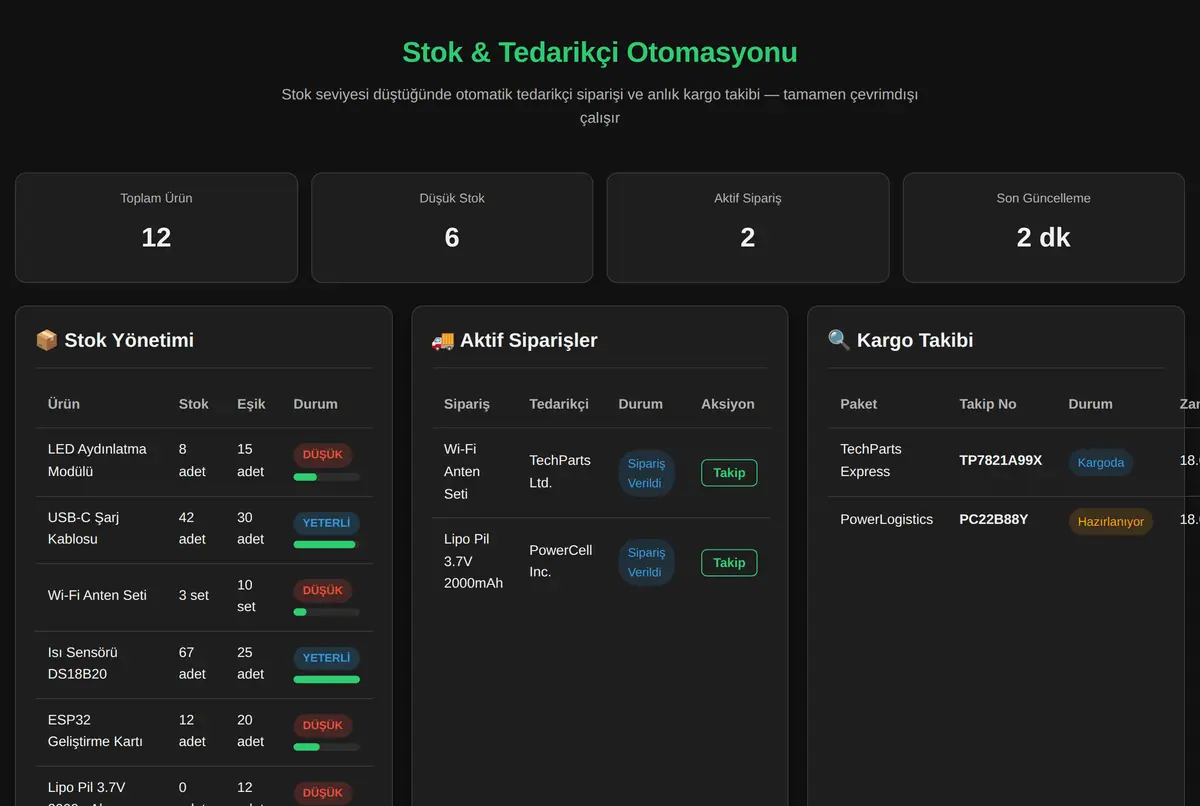The image size is (1200, 806).
Task: Click the Tedarikçi column header
Action: pos(559,404)
